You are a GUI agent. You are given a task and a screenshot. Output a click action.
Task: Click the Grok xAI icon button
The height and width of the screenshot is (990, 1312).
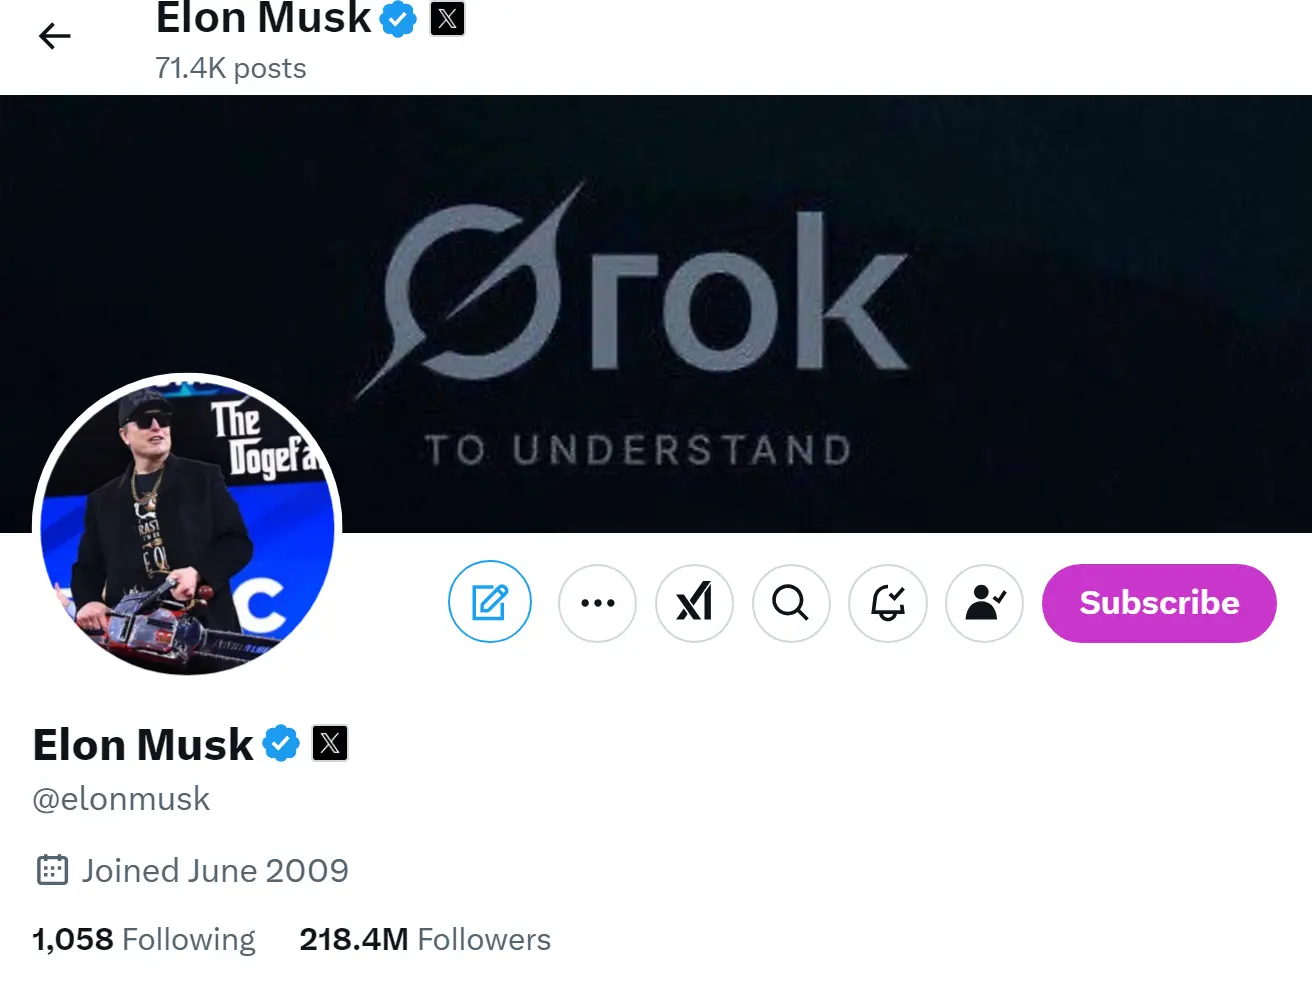pos(694,603)
